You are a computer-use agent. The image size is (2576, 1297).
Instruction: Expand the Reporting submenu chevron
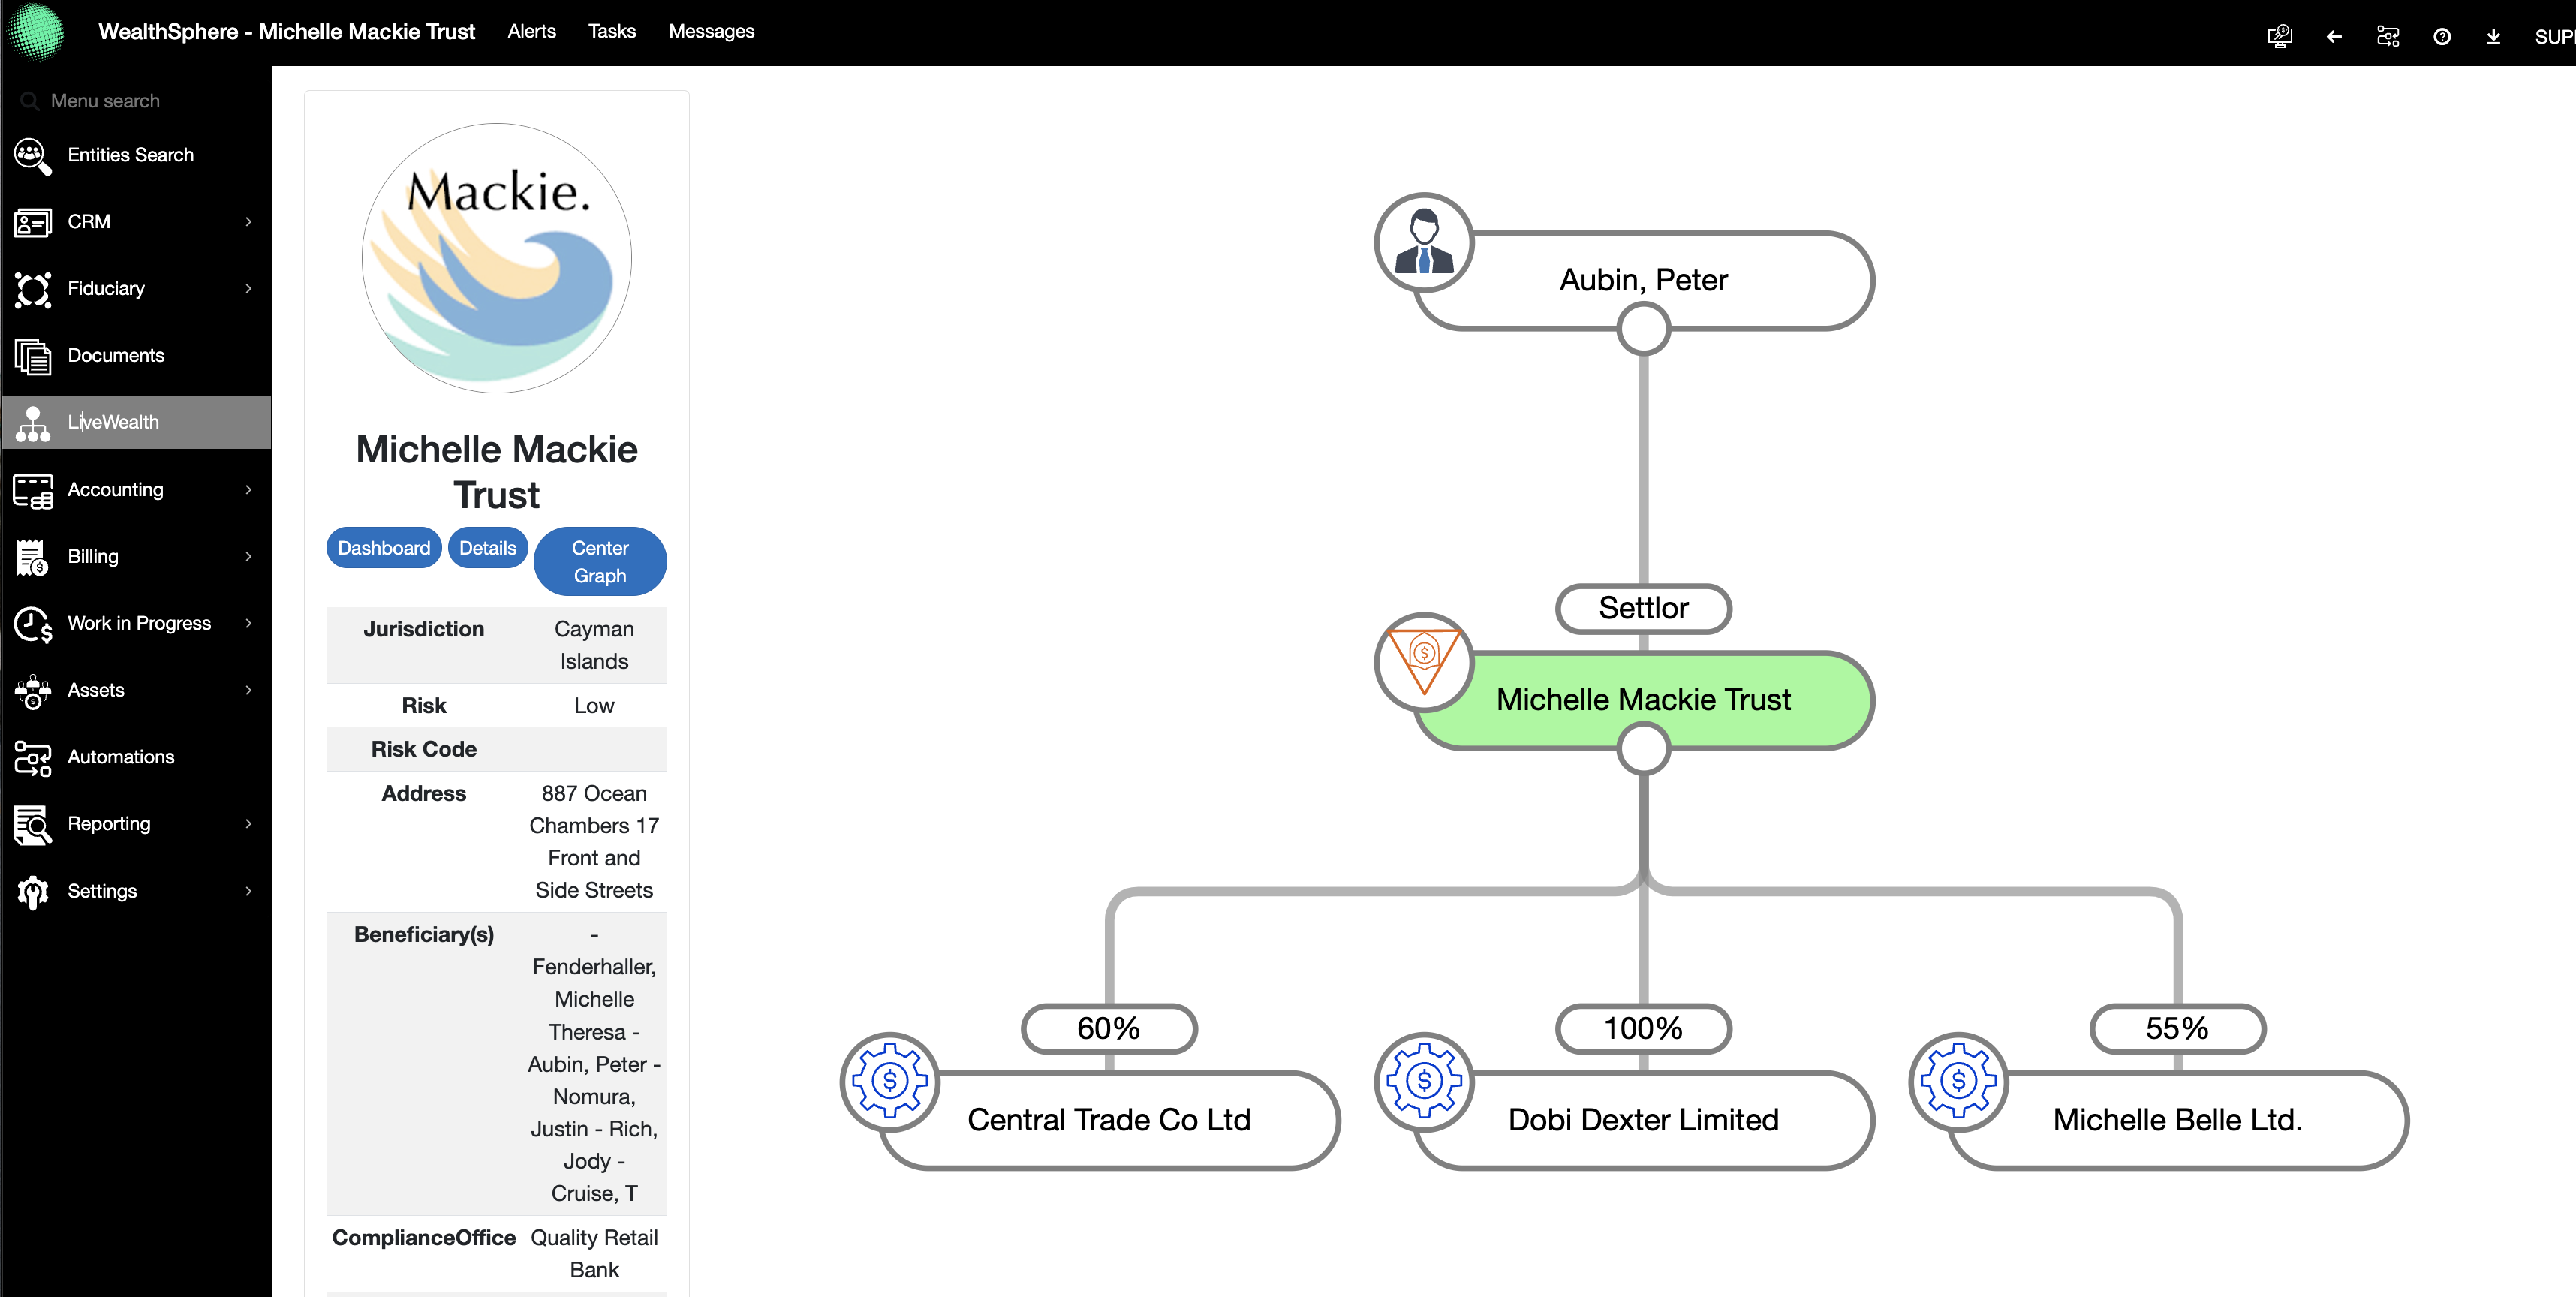pos(248,824)
